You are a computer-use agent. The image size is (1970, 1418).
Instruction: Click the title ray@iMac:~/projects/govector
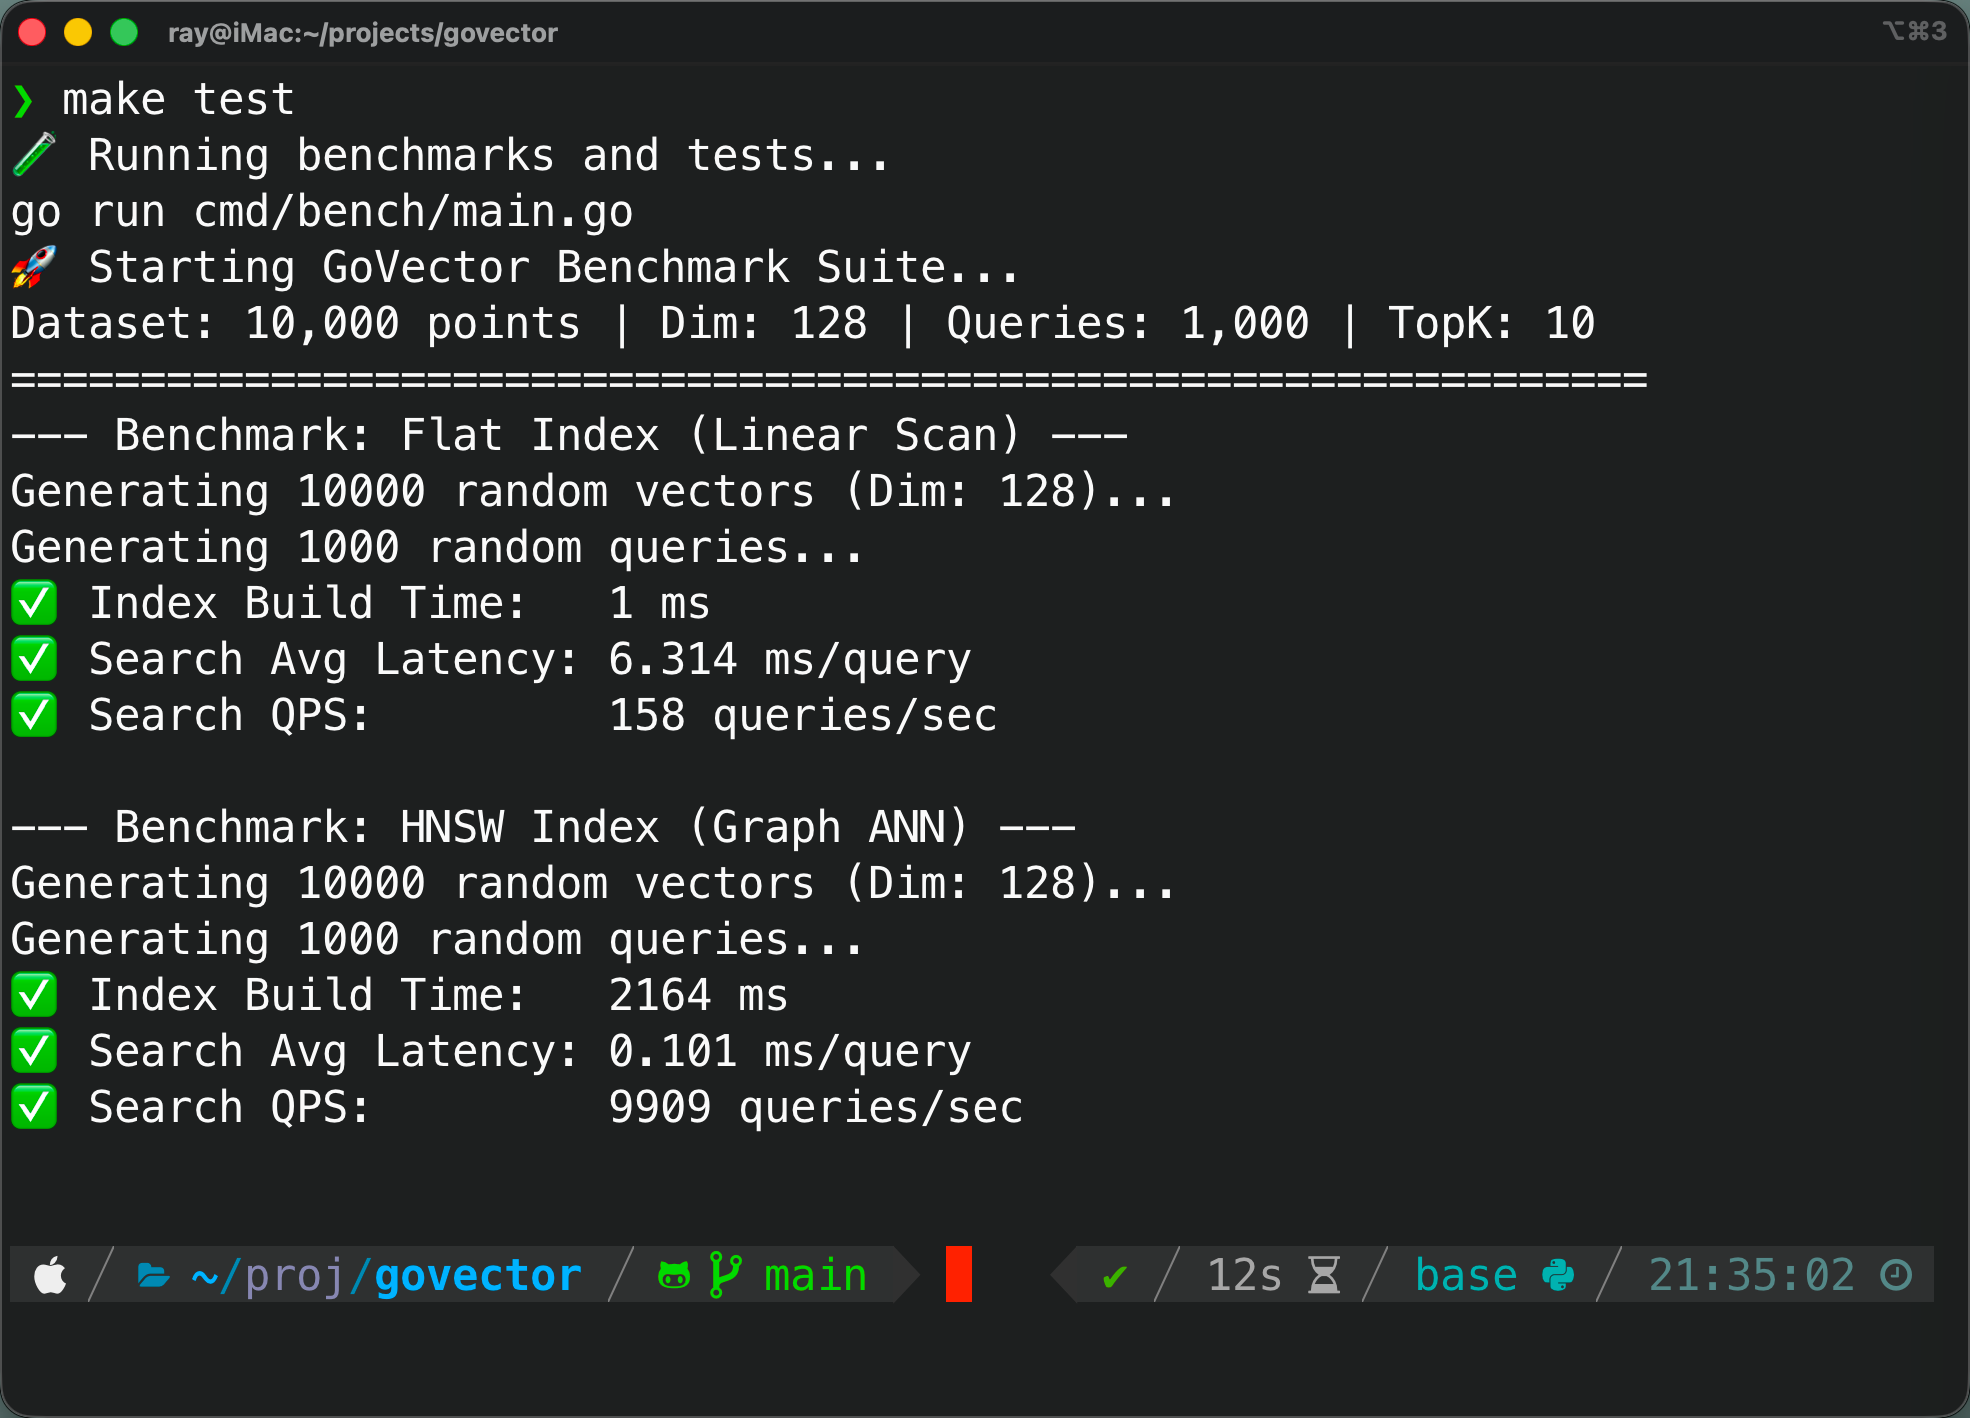tap(363, 33)
